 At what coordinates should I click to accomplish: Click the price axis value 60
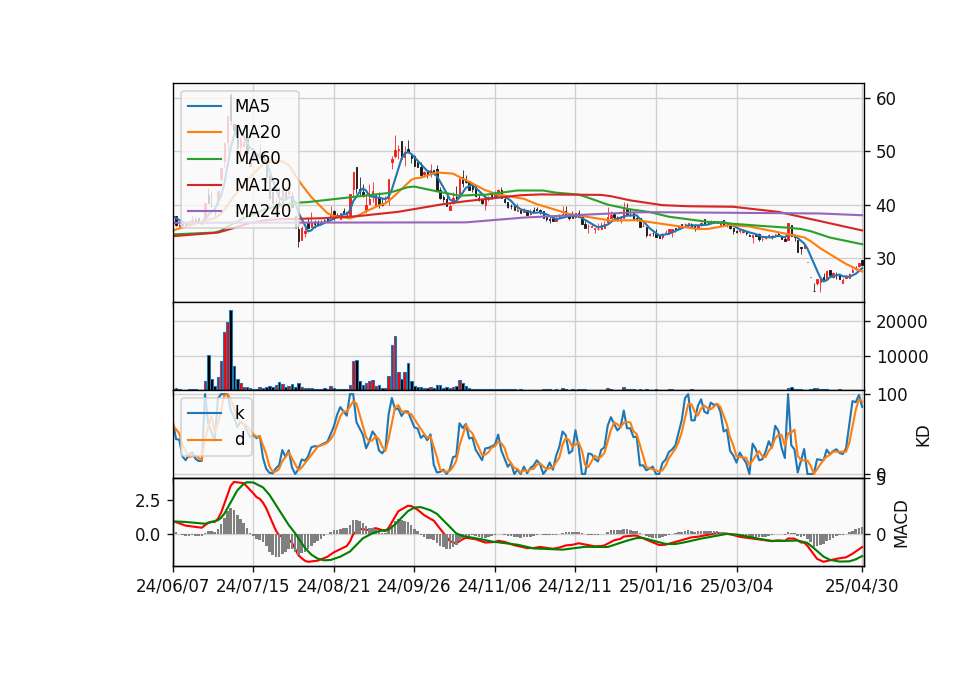tap(886, 99)
